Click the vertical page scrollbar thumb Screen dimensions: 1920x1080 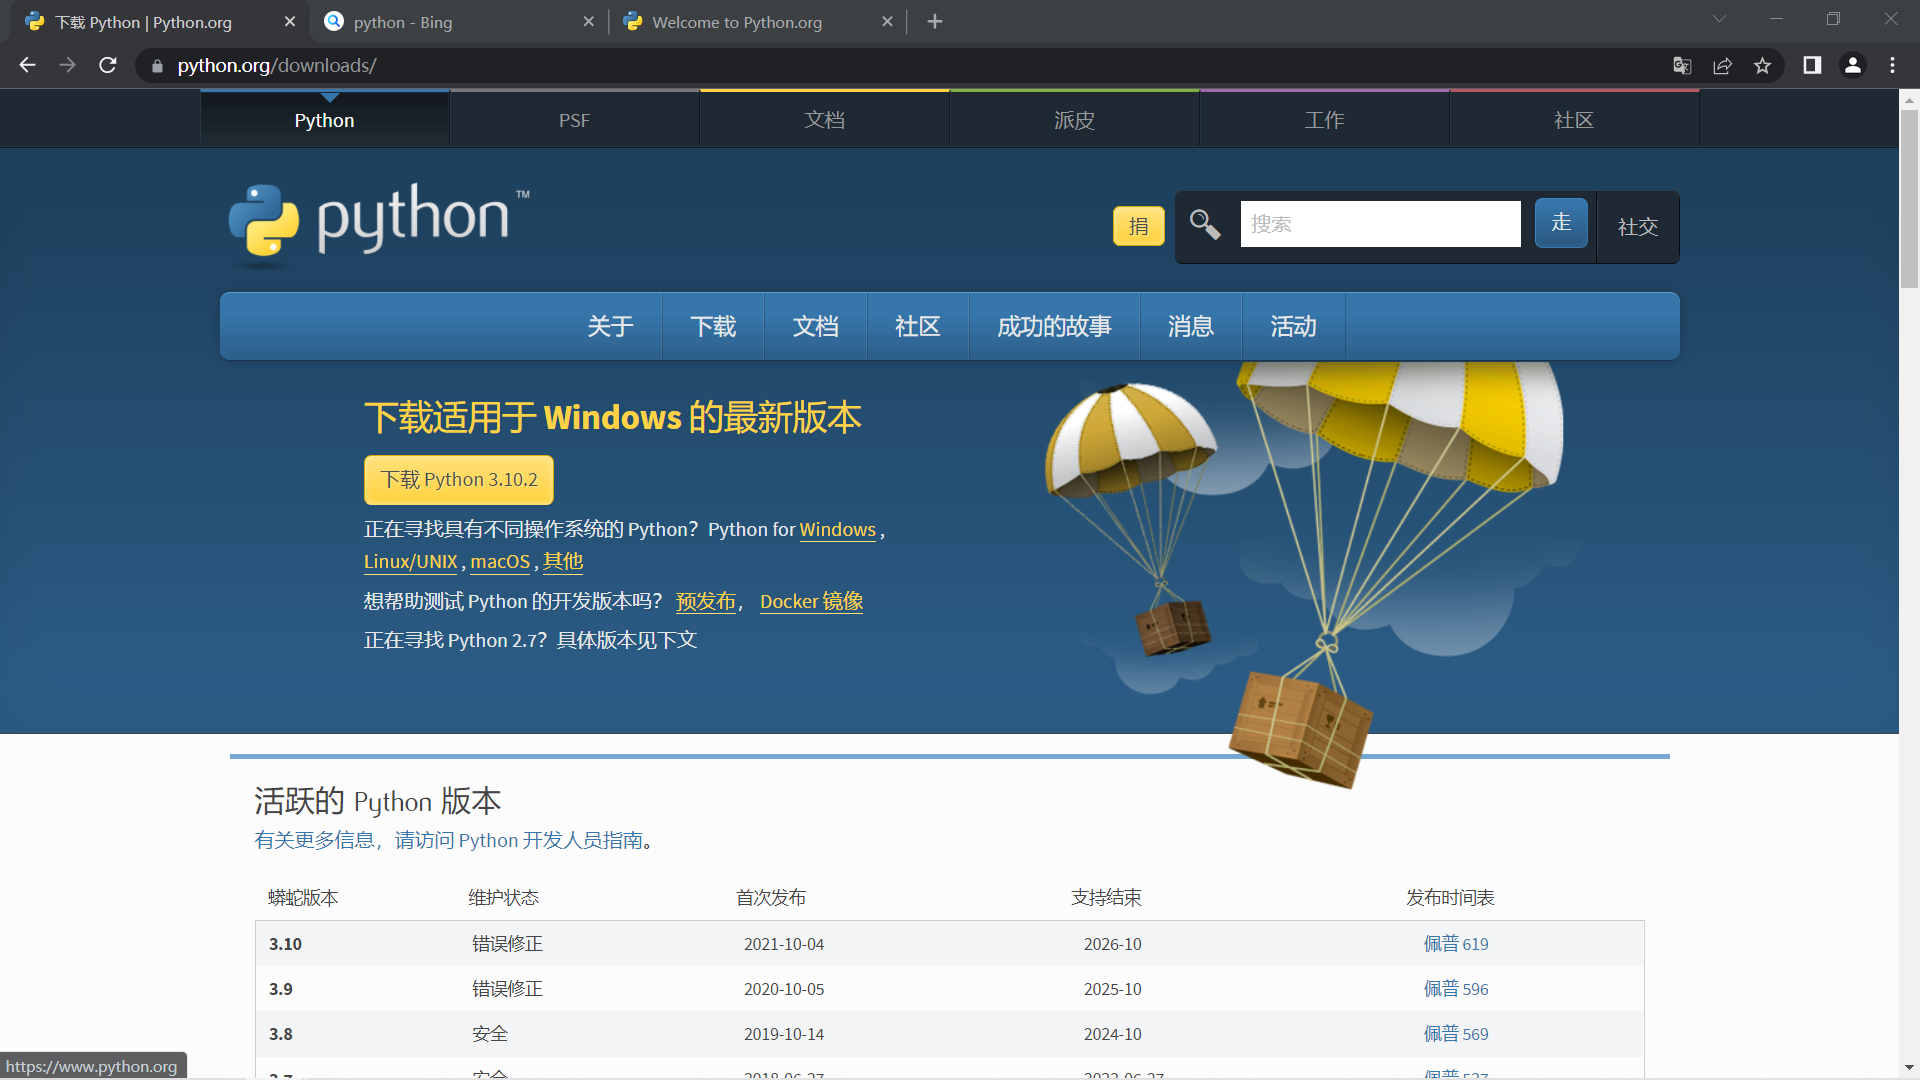pyautogui.click(x=1909, y=200)
